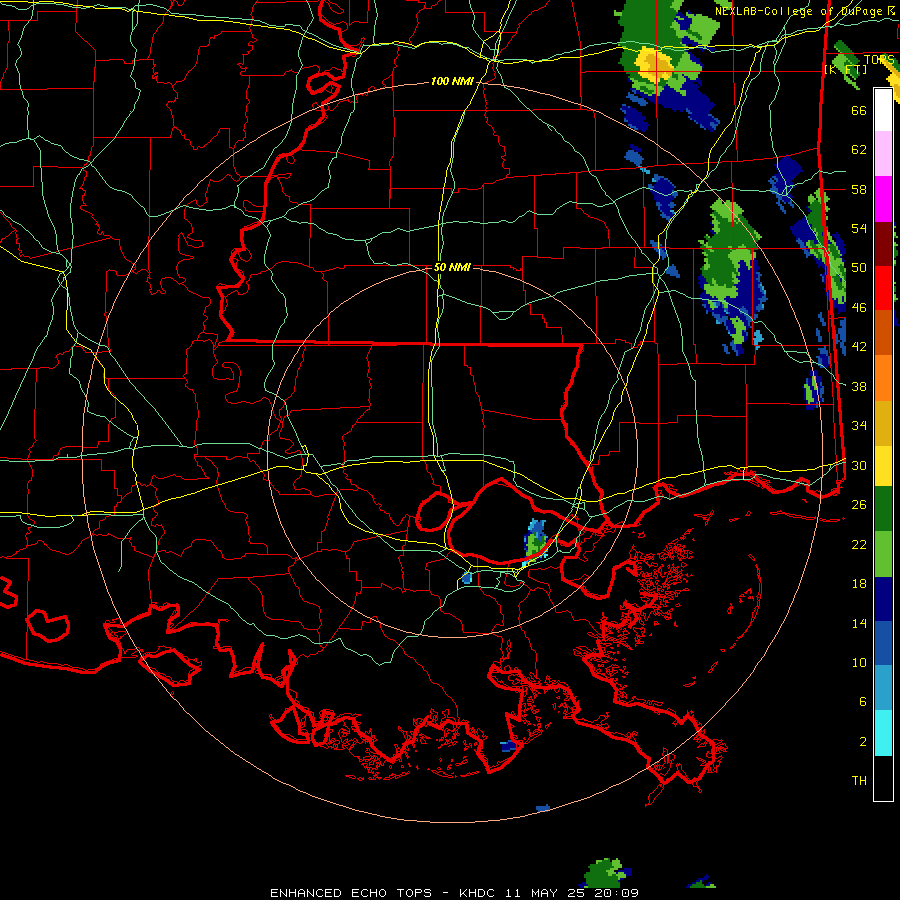Click the legend value '54'
The image size is (900, 900).
(x=859, y=228)
